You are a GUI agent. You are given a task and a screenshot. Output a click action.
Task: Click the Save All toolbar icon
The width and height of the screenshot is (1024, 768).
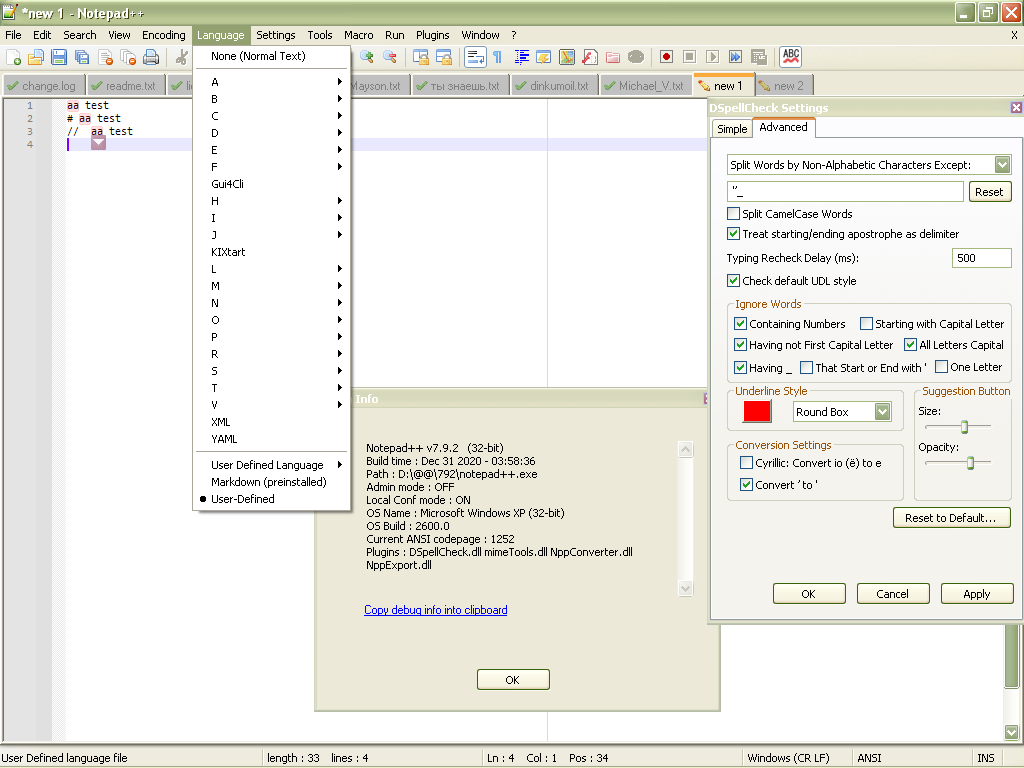point(82,57)
